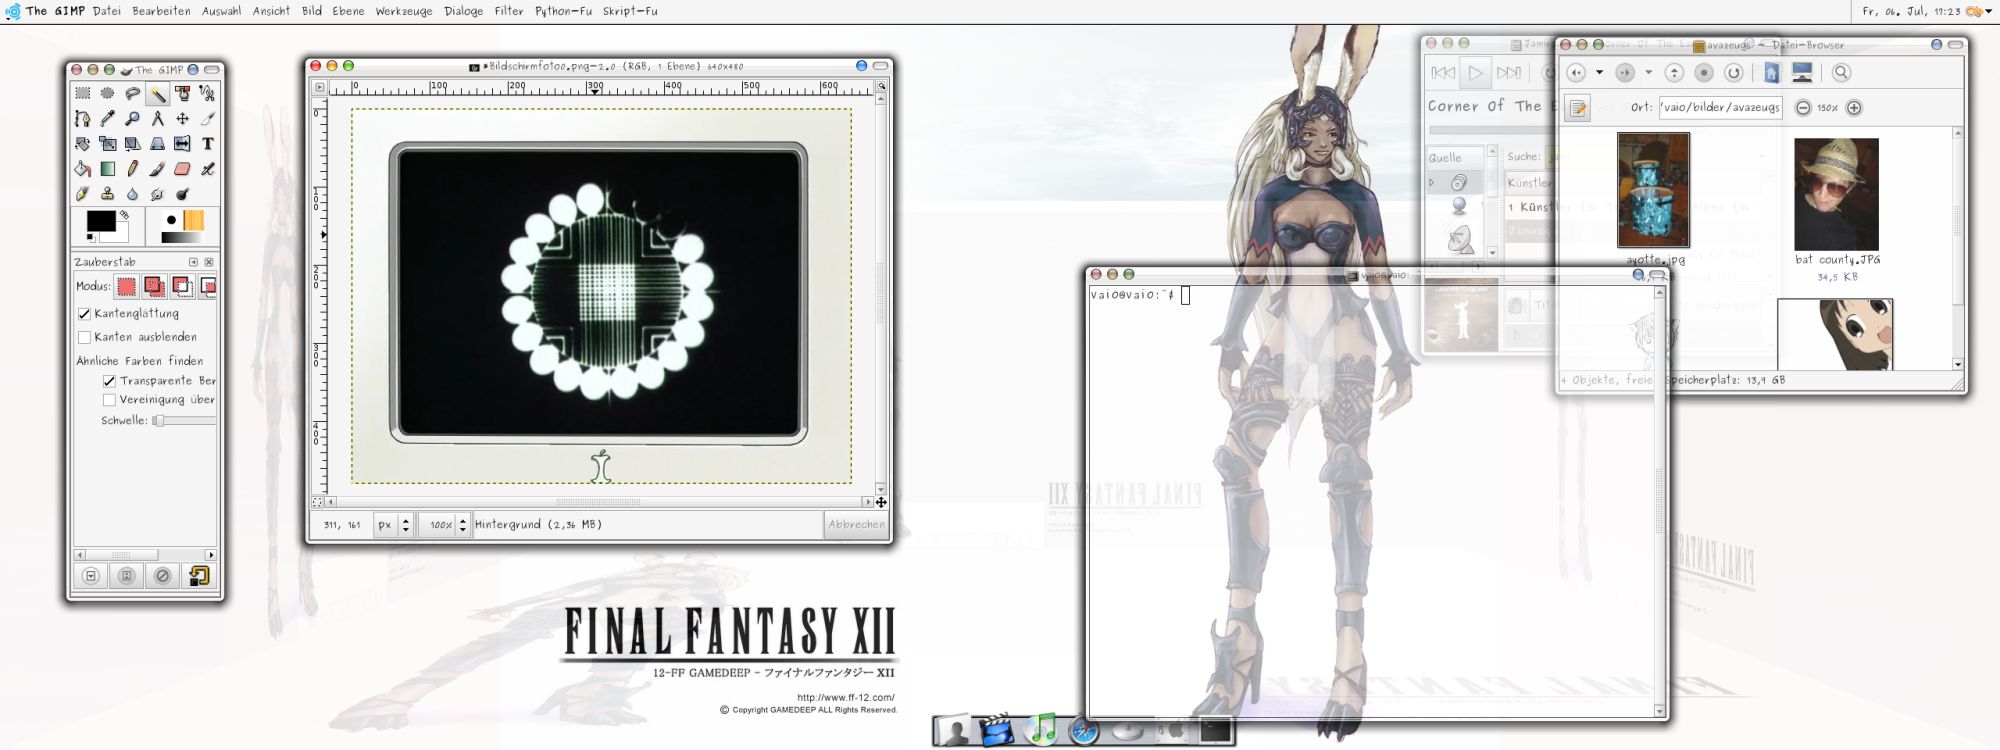Select the Rectangle Select tool in GIMP toolbox

coord(83,93)
